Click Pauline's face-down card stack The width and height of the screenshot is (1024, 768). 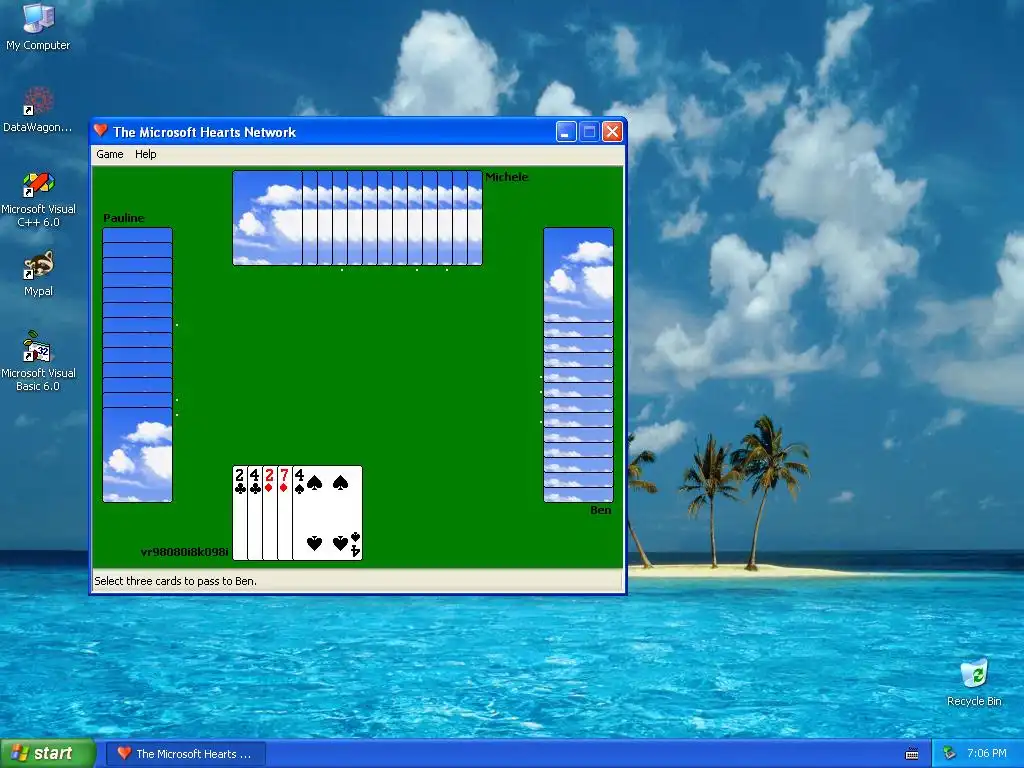tap(137, 365)
